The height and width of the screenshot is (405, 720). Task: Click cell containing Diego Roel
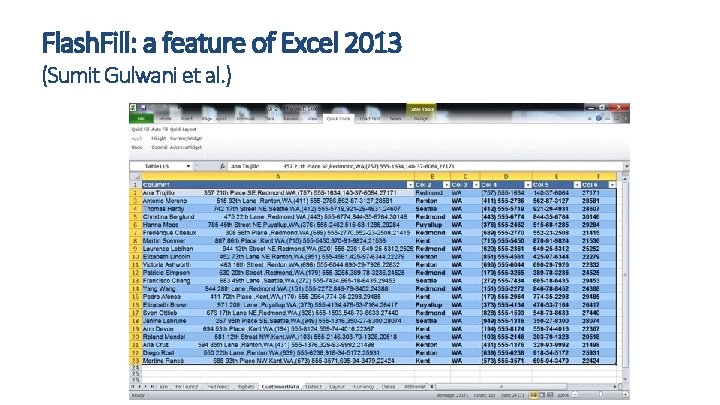[278, 353]
